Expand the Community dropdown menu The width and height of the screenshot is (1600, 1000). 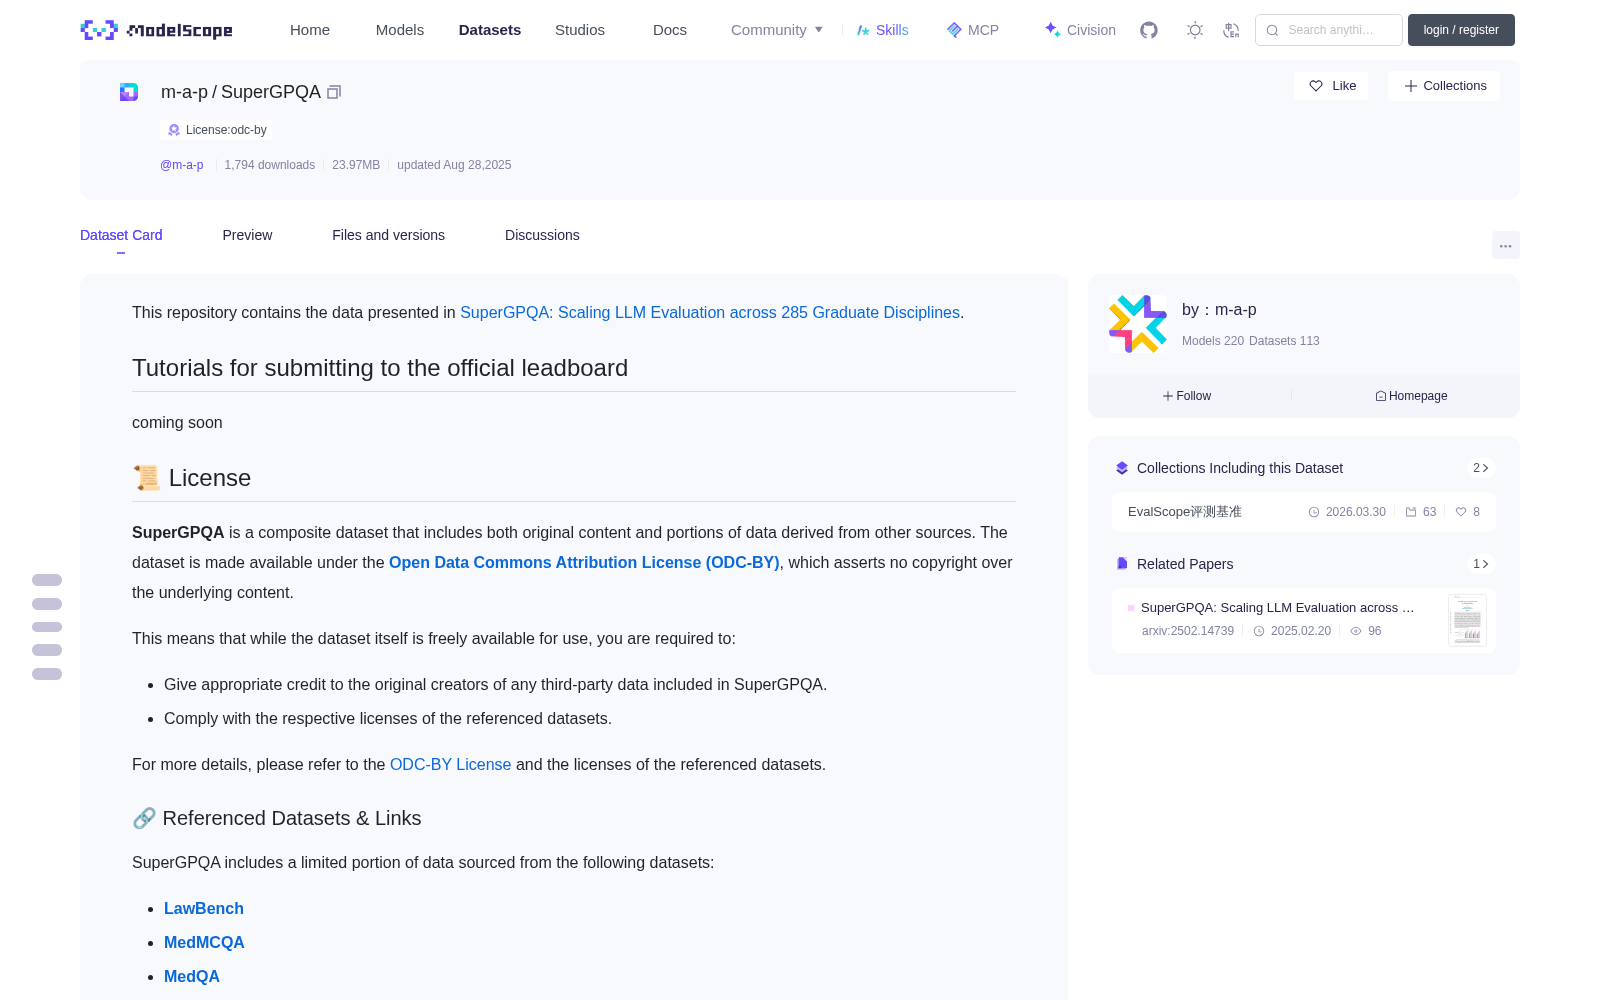click(x=777, y=30)
